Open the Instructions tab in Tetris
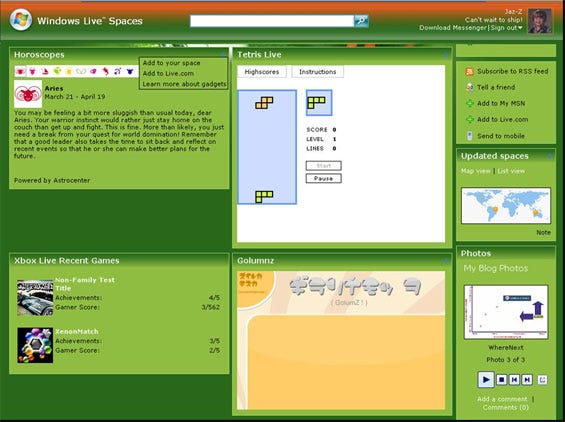565x422 pixels. point(317,72)
